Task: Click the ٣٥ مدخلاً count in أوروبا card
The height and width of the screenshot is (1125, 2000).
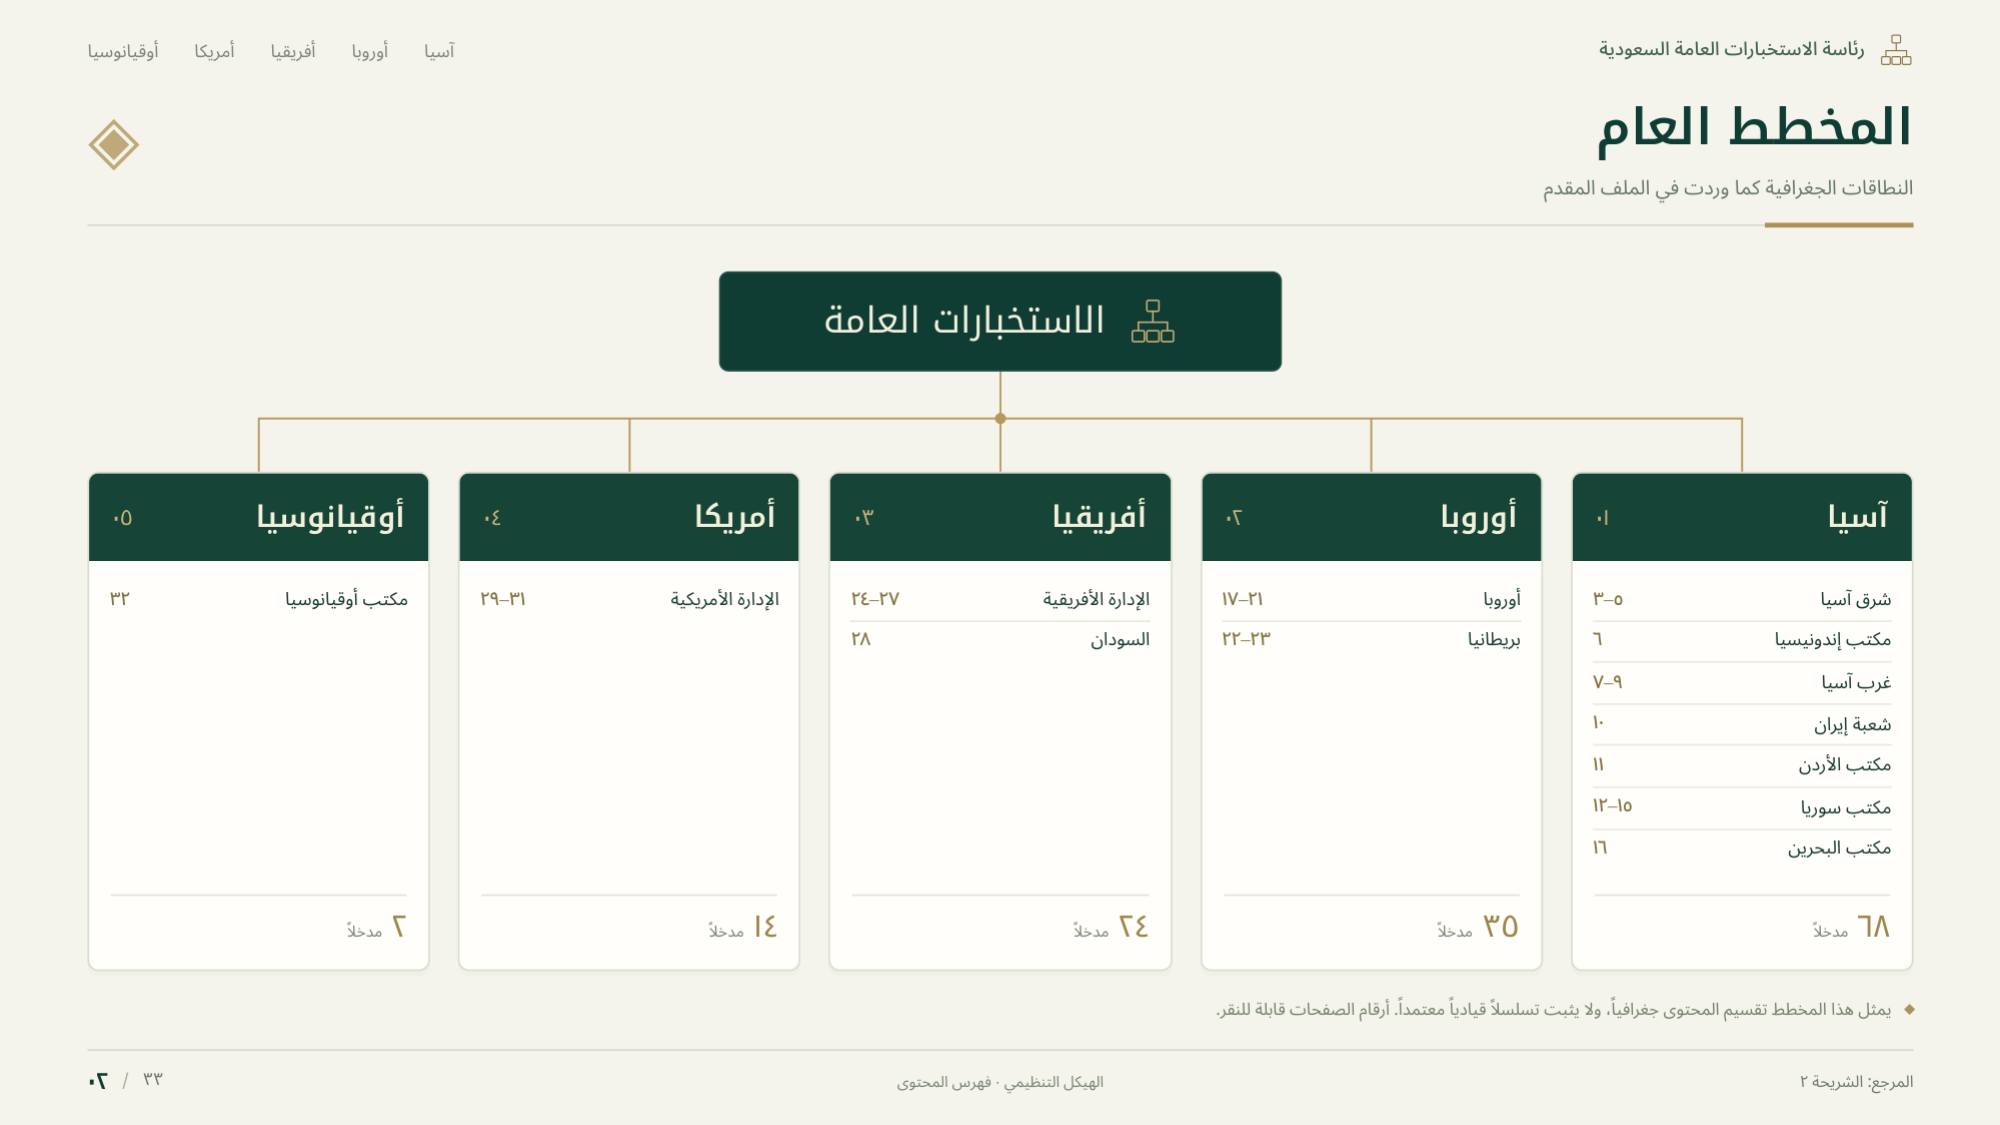Action: [x=1478, y=928]
